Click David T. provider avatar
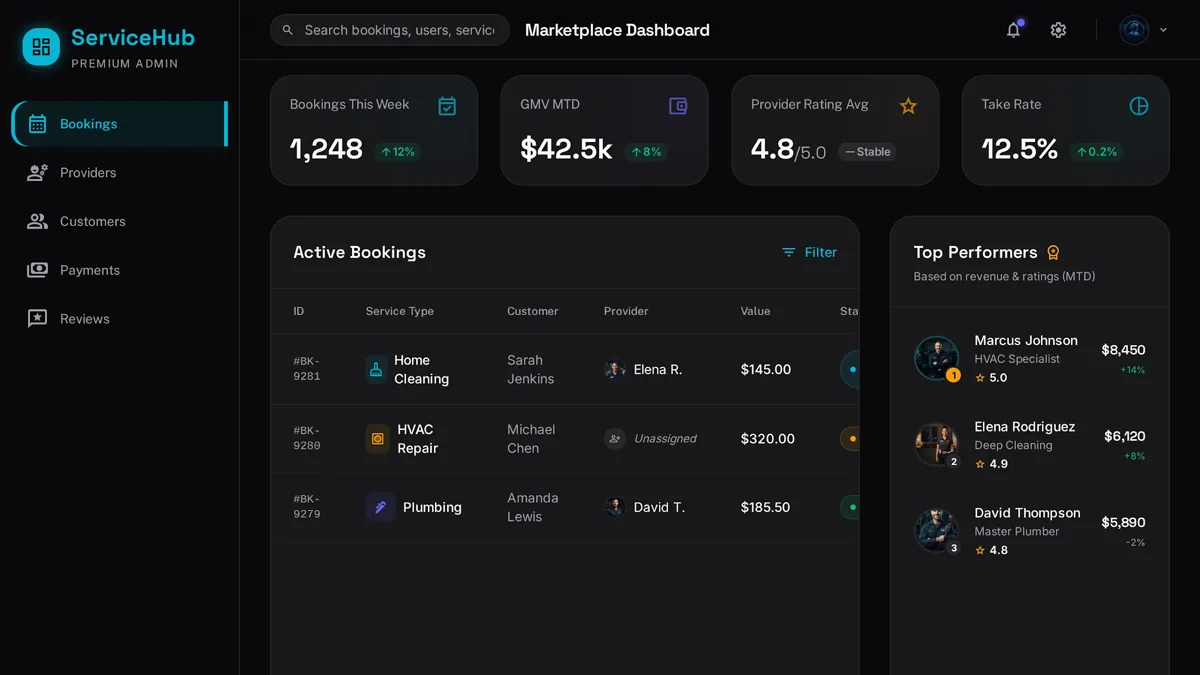Viewport: 1200px width, 675px height. (x=615, y=507)
